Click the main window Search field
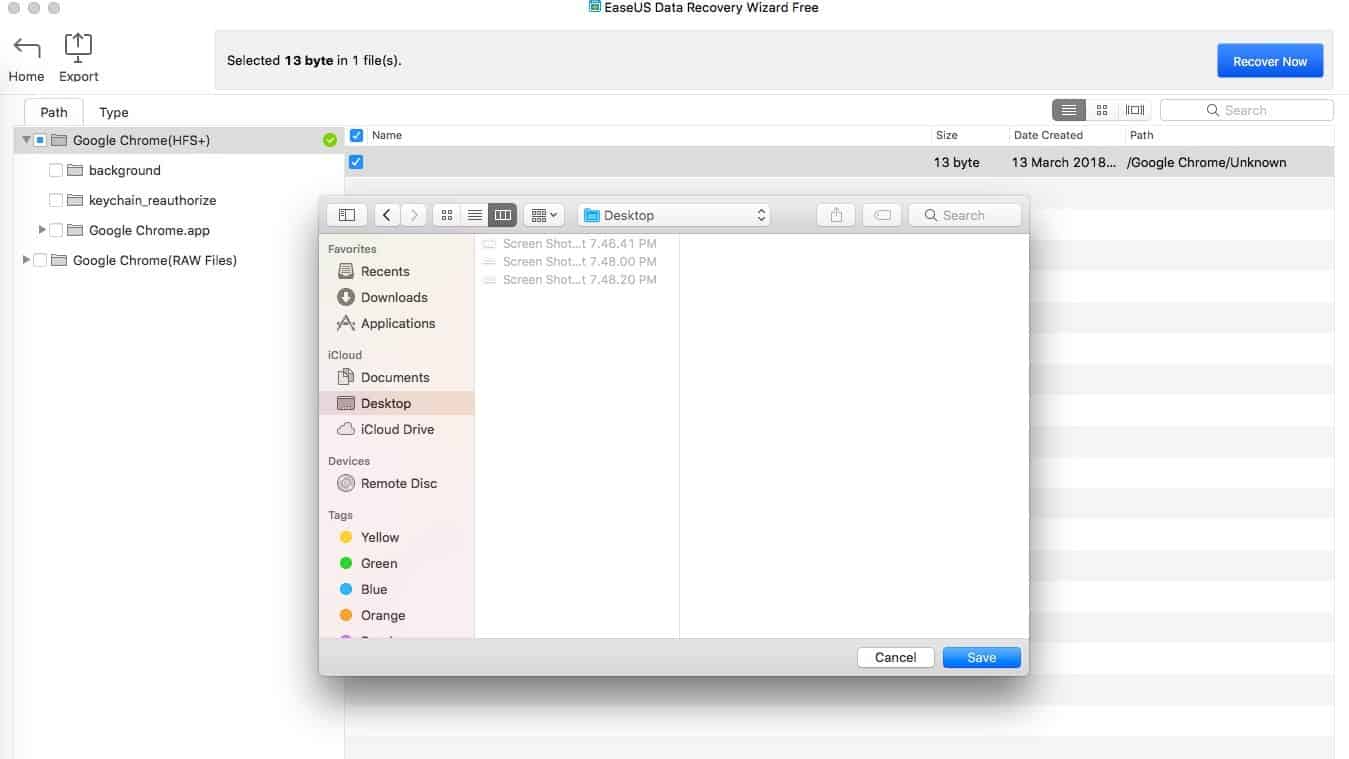The image size is (1349, 759). click(1246, 110)
